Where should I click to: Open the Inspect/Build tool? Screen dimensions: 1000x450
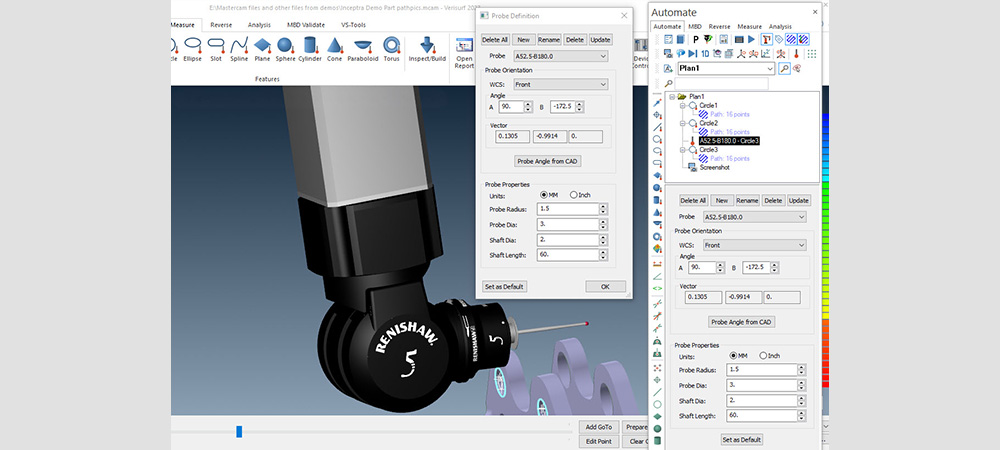[427, 49]
